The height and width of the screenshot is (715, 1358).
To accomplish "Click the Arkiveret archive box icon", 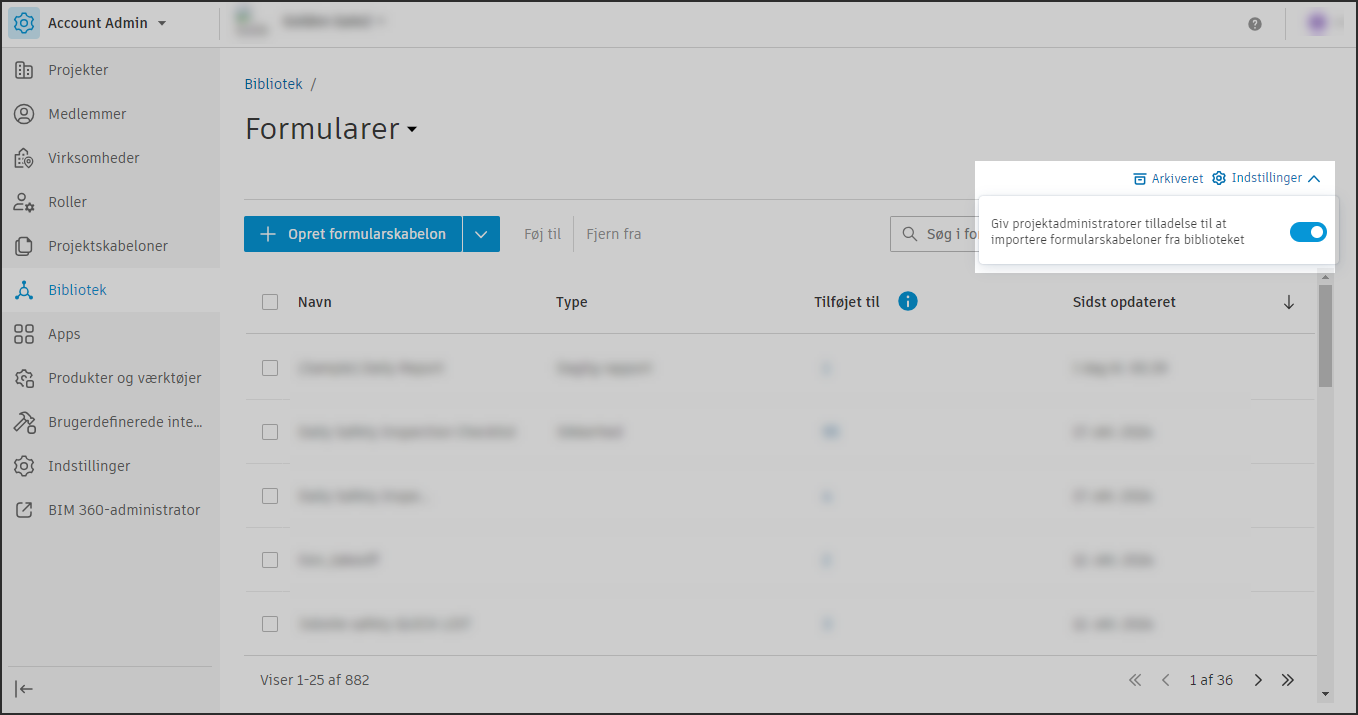I will point(1139,178).
